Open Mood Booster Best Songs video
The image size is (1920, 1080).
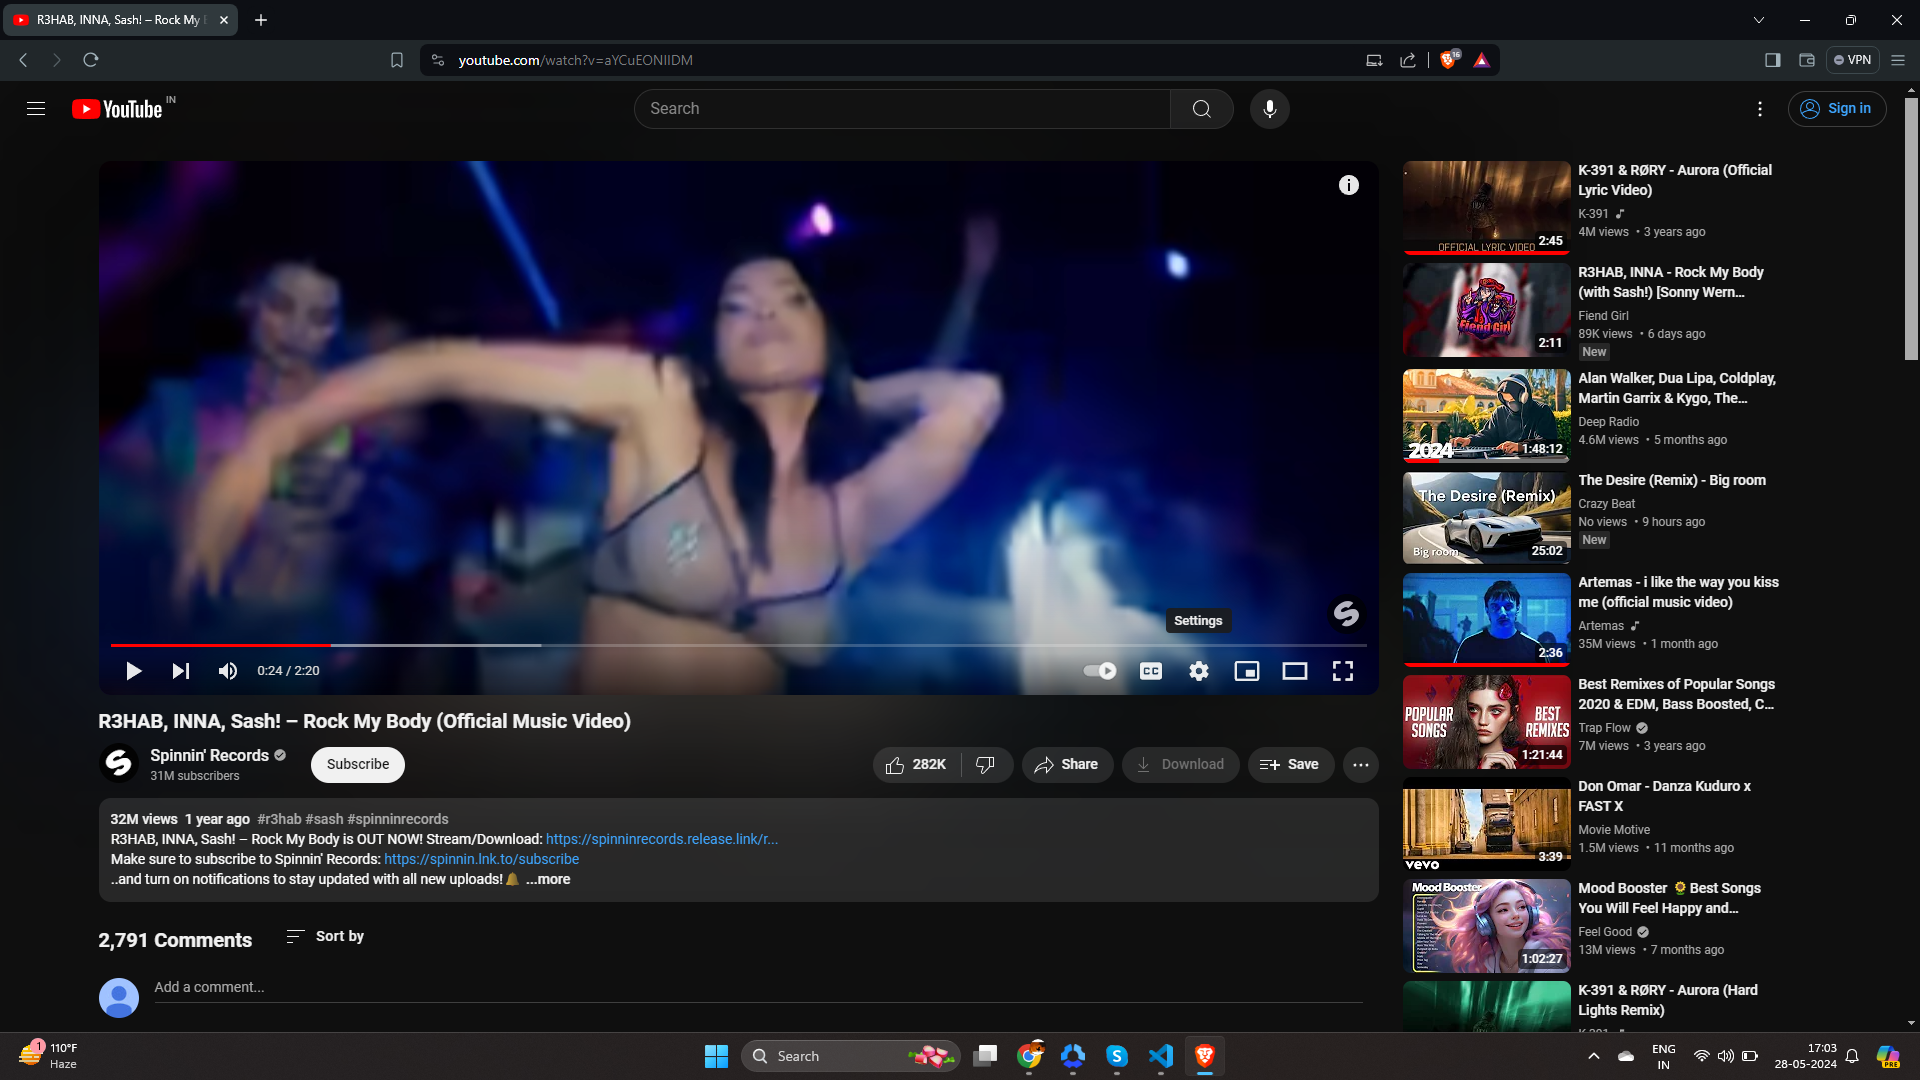(1669, 898)
